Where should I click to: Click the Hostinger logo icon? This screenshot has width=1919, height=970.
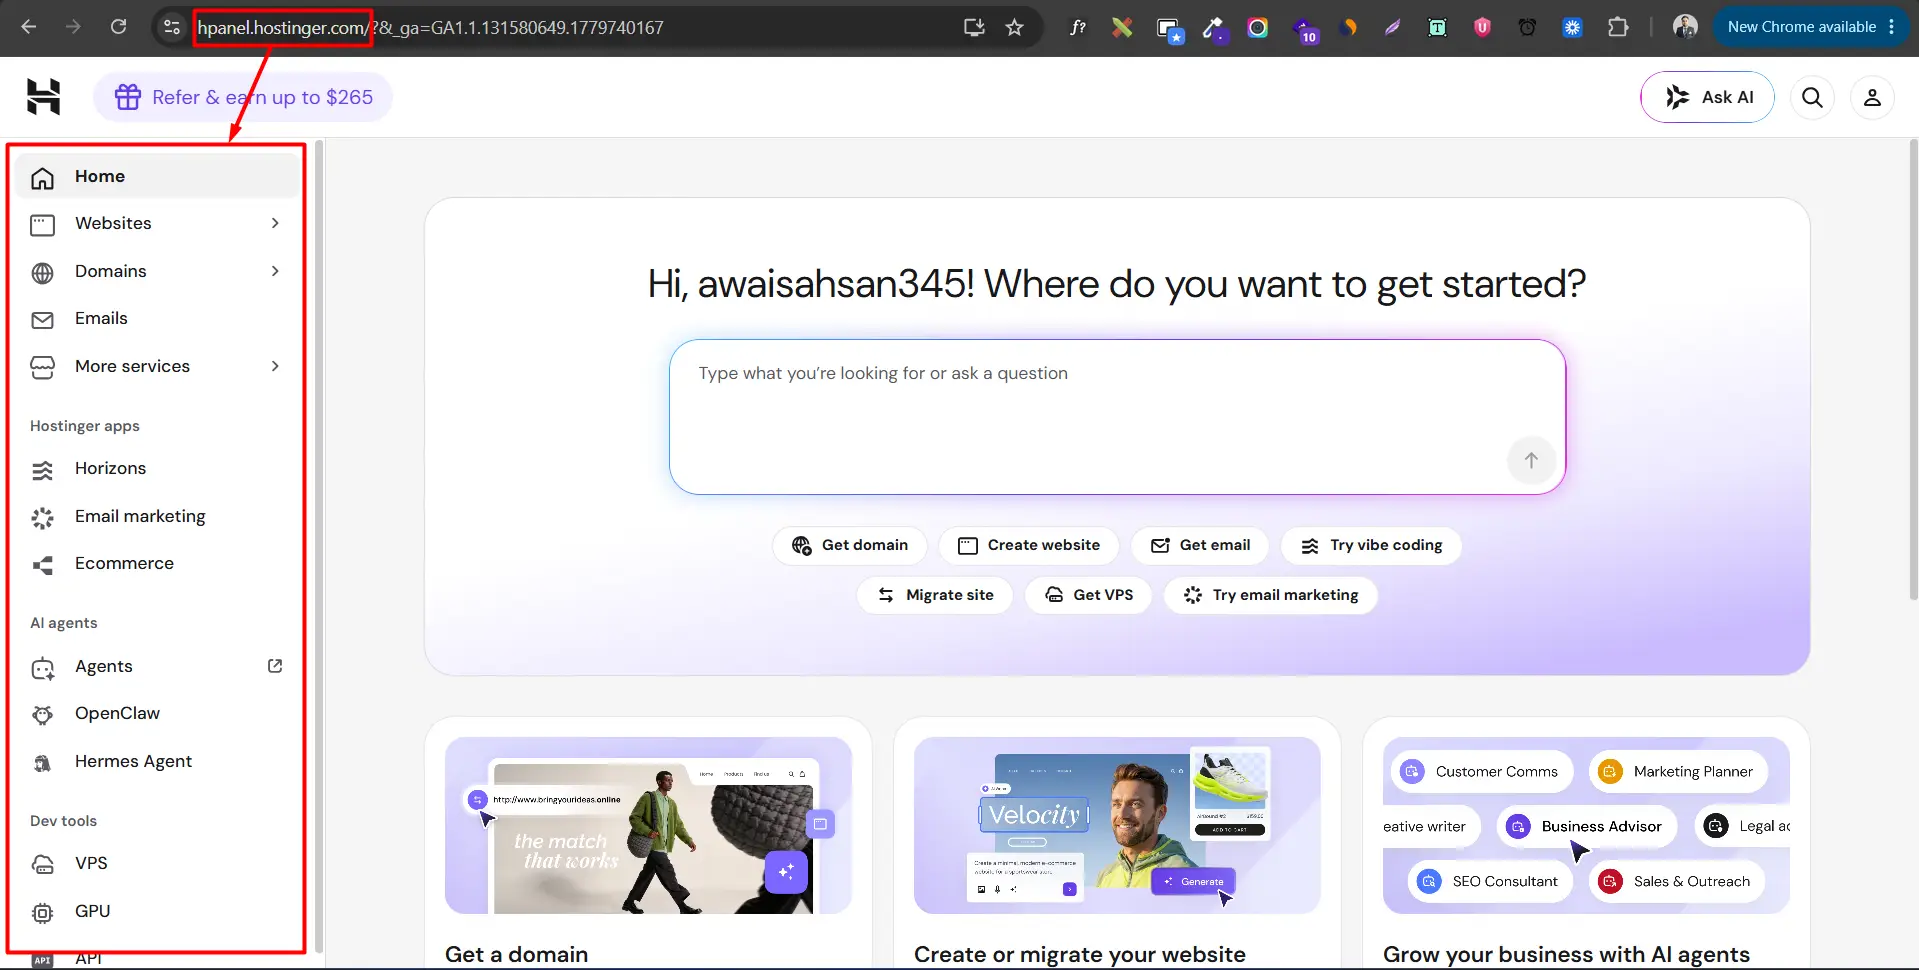[x=43, y=97]
